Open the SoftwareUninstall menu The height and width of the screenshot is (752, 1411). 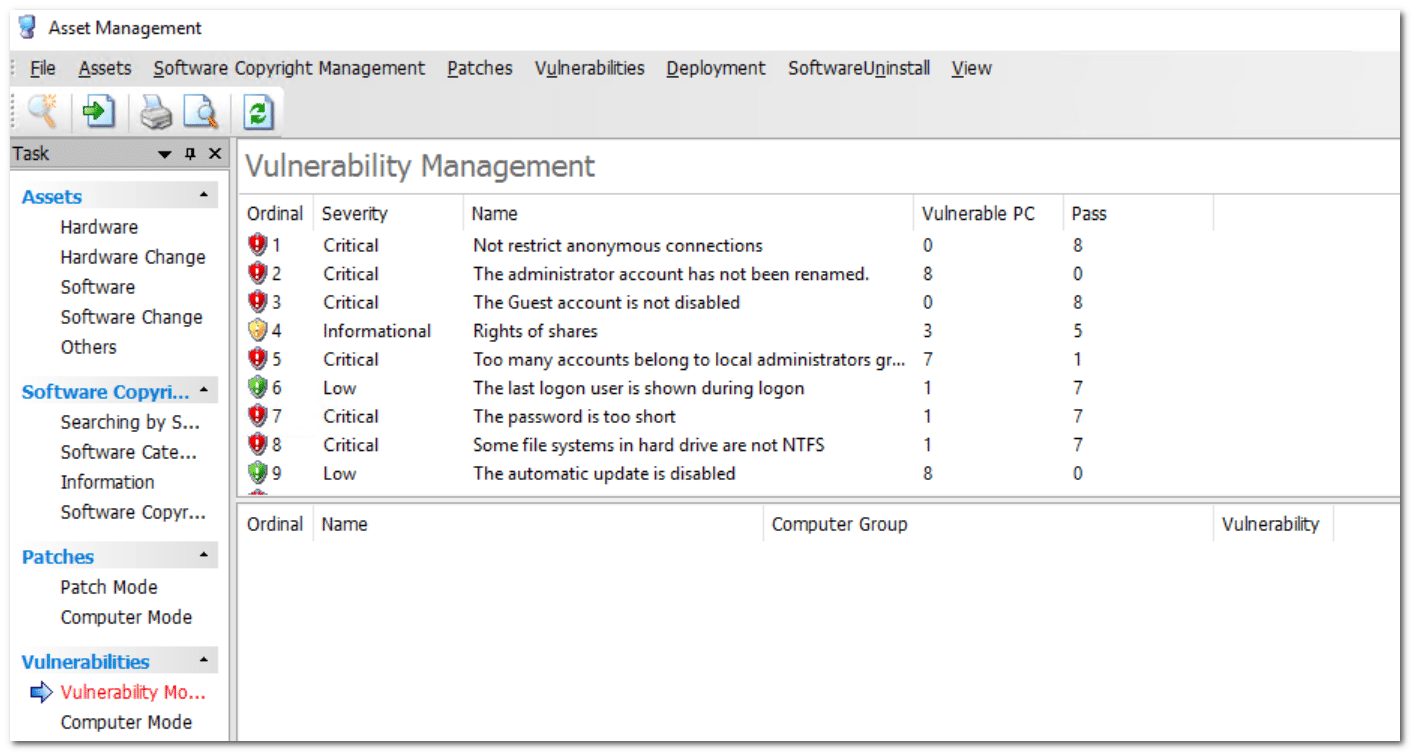(x=858, y=68)
